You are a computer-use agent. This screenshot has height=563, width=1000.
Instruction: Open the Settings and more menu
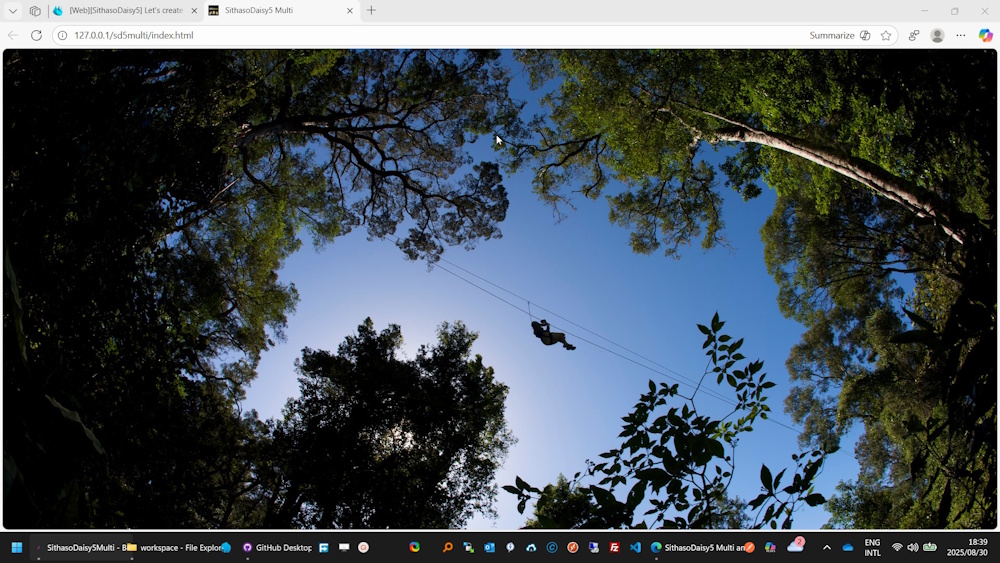coord(960,35)
